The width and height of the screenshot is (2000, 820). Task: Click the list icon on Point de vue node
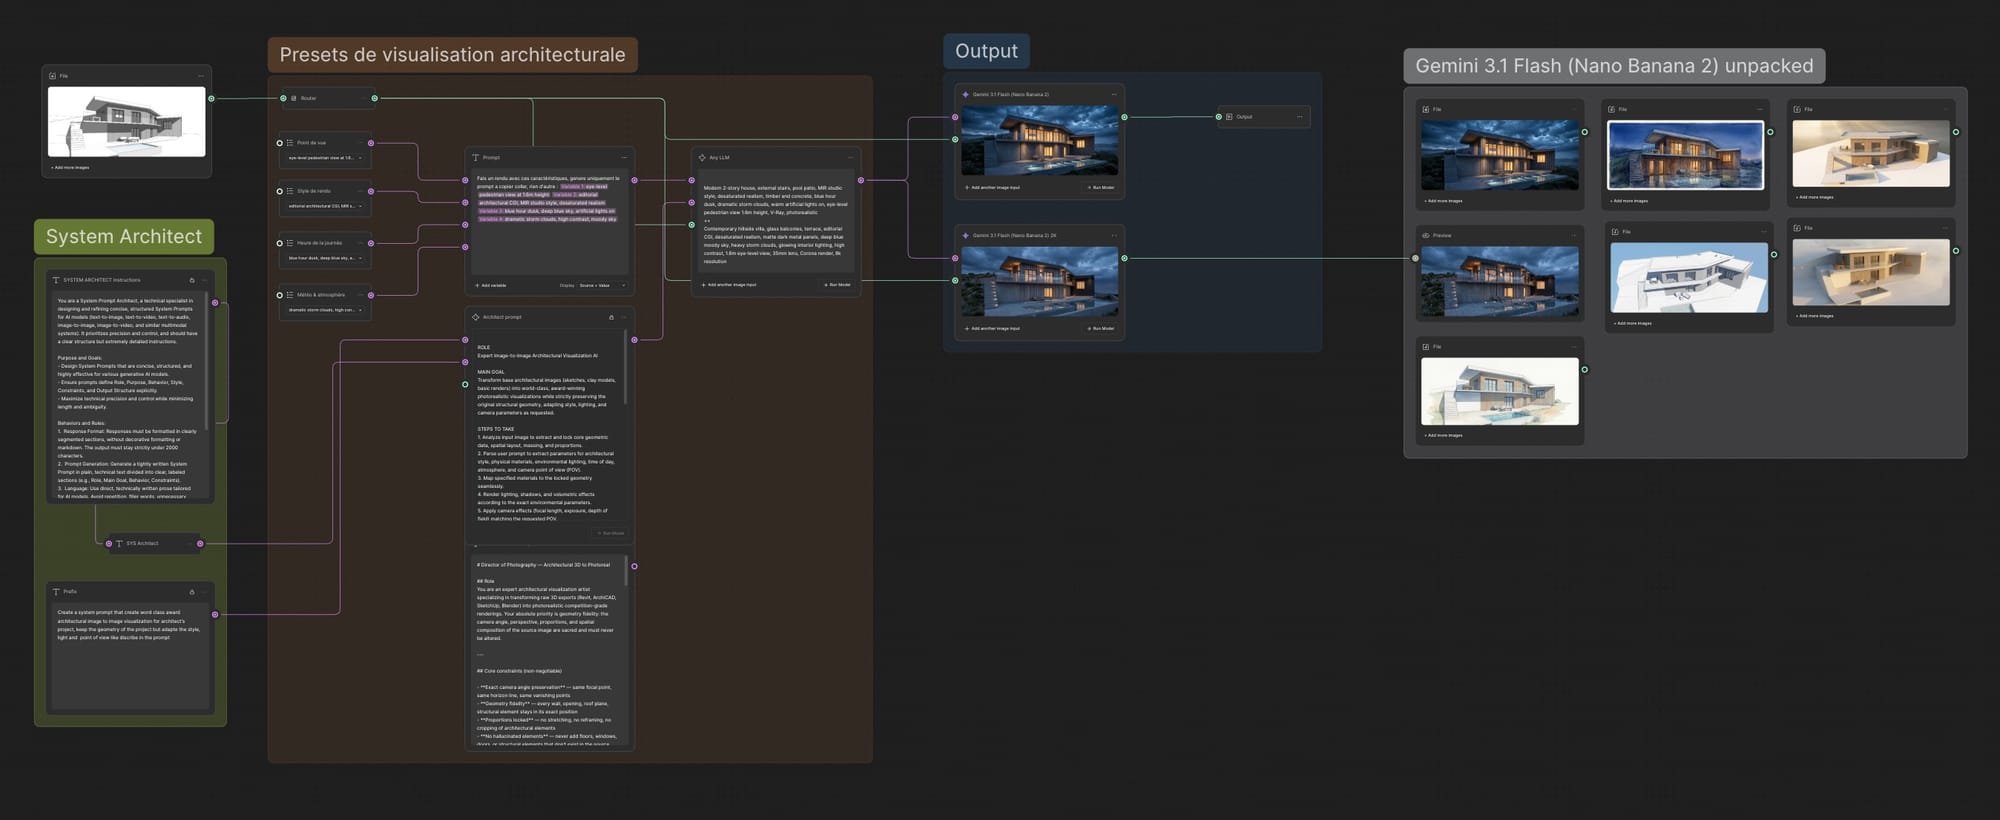point(290,143)
